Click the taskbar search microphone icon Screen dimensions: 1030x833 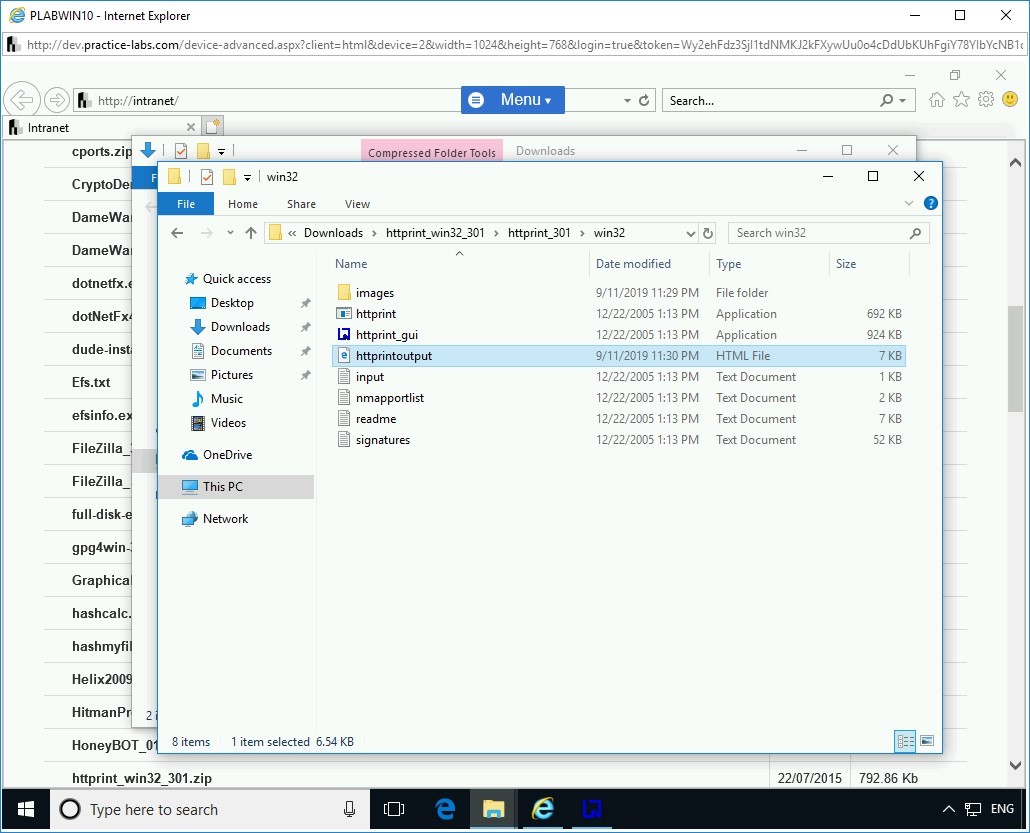pyautogui.click(x=349, y=809)
